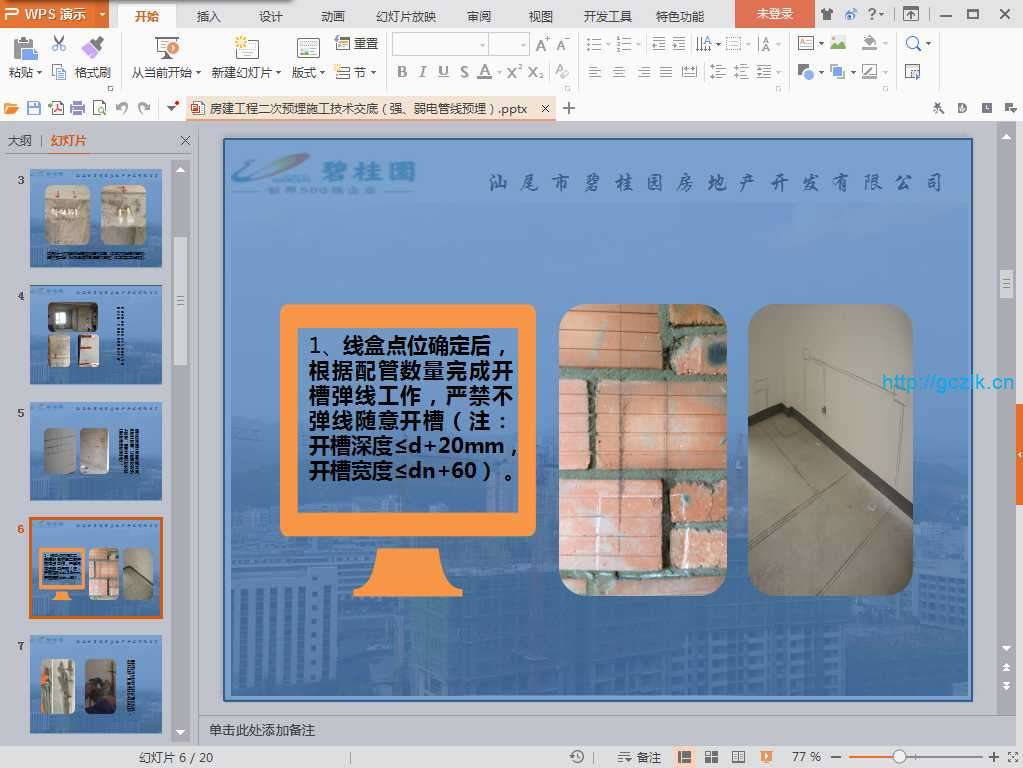
Task: Click the Print icon in quick access toolbar
Action: (78, 108)
